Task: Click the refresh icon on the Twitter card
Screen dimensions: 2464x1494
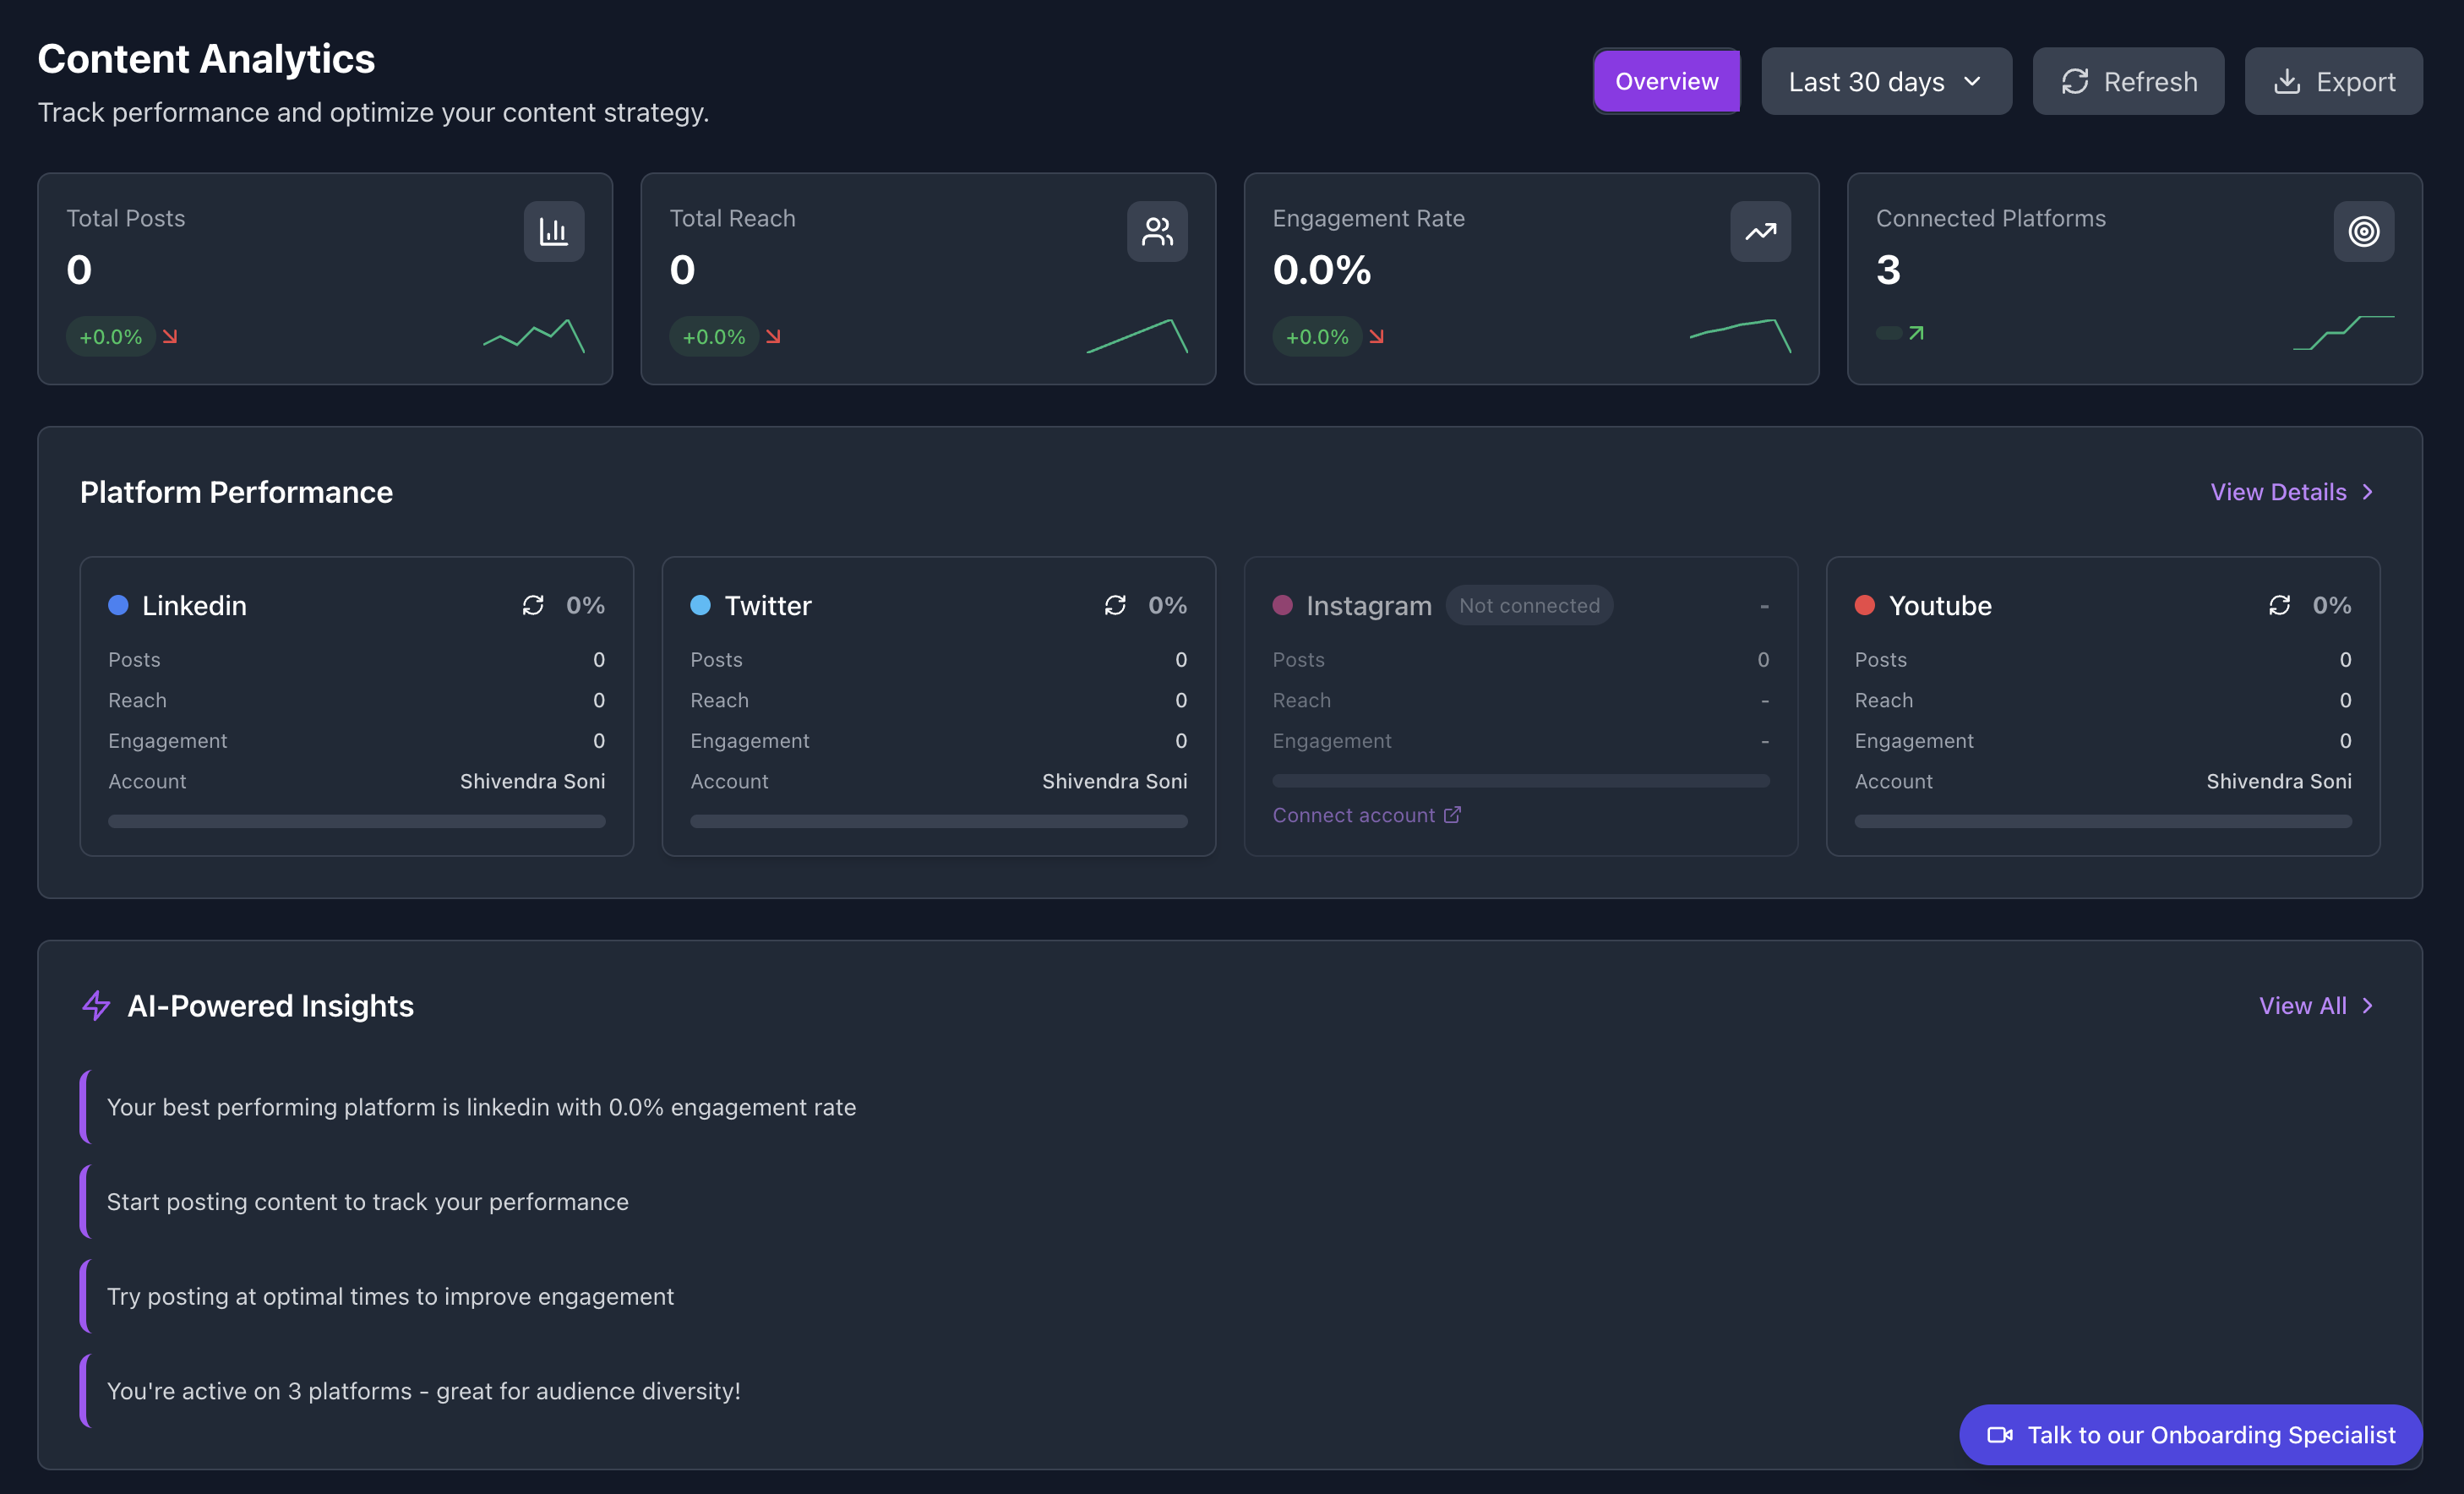Action: click(x=1115, y=605)
